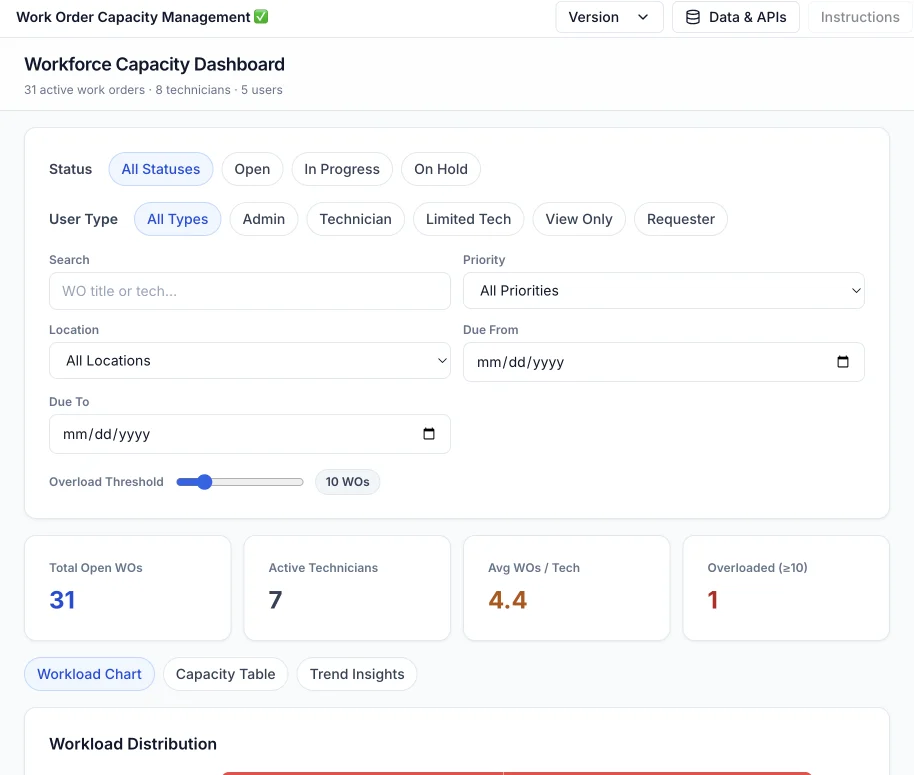
Task: Choose the Limited Tech user type
Action: coord(468,219)
